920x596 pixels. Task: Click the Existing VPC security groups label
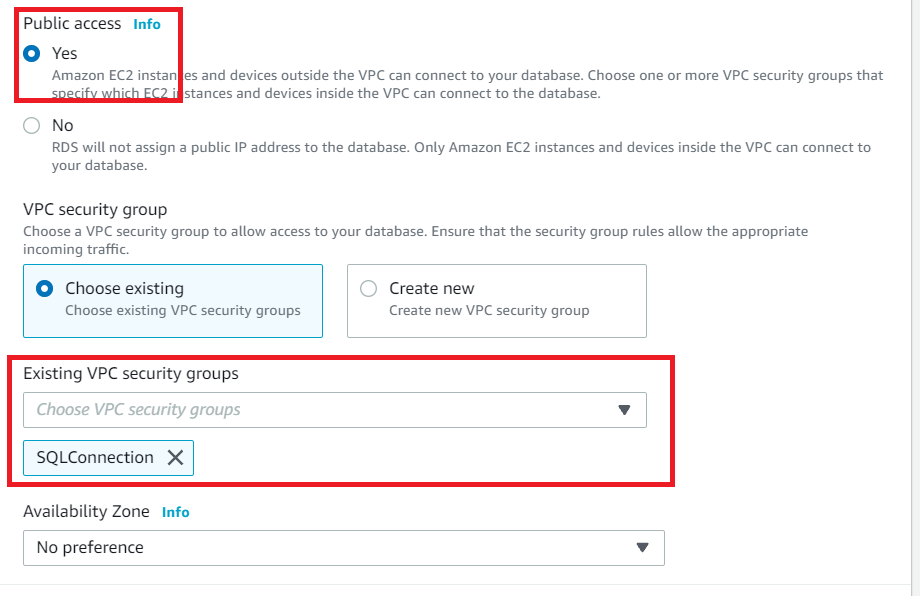pyautogui.click(x=131, y=374)
